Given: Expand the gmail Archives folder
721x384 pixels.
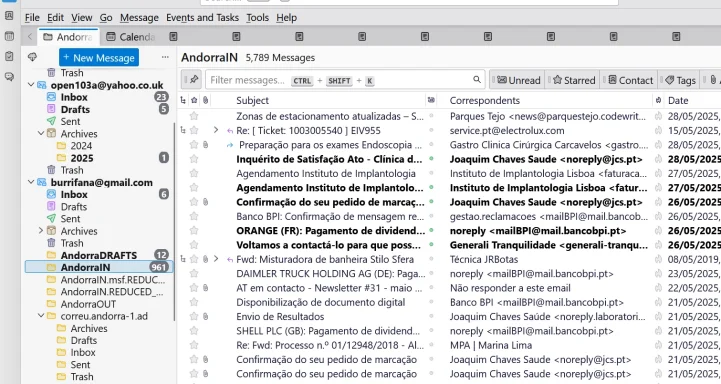Looking at the screenshot, I should coord(41,231).
